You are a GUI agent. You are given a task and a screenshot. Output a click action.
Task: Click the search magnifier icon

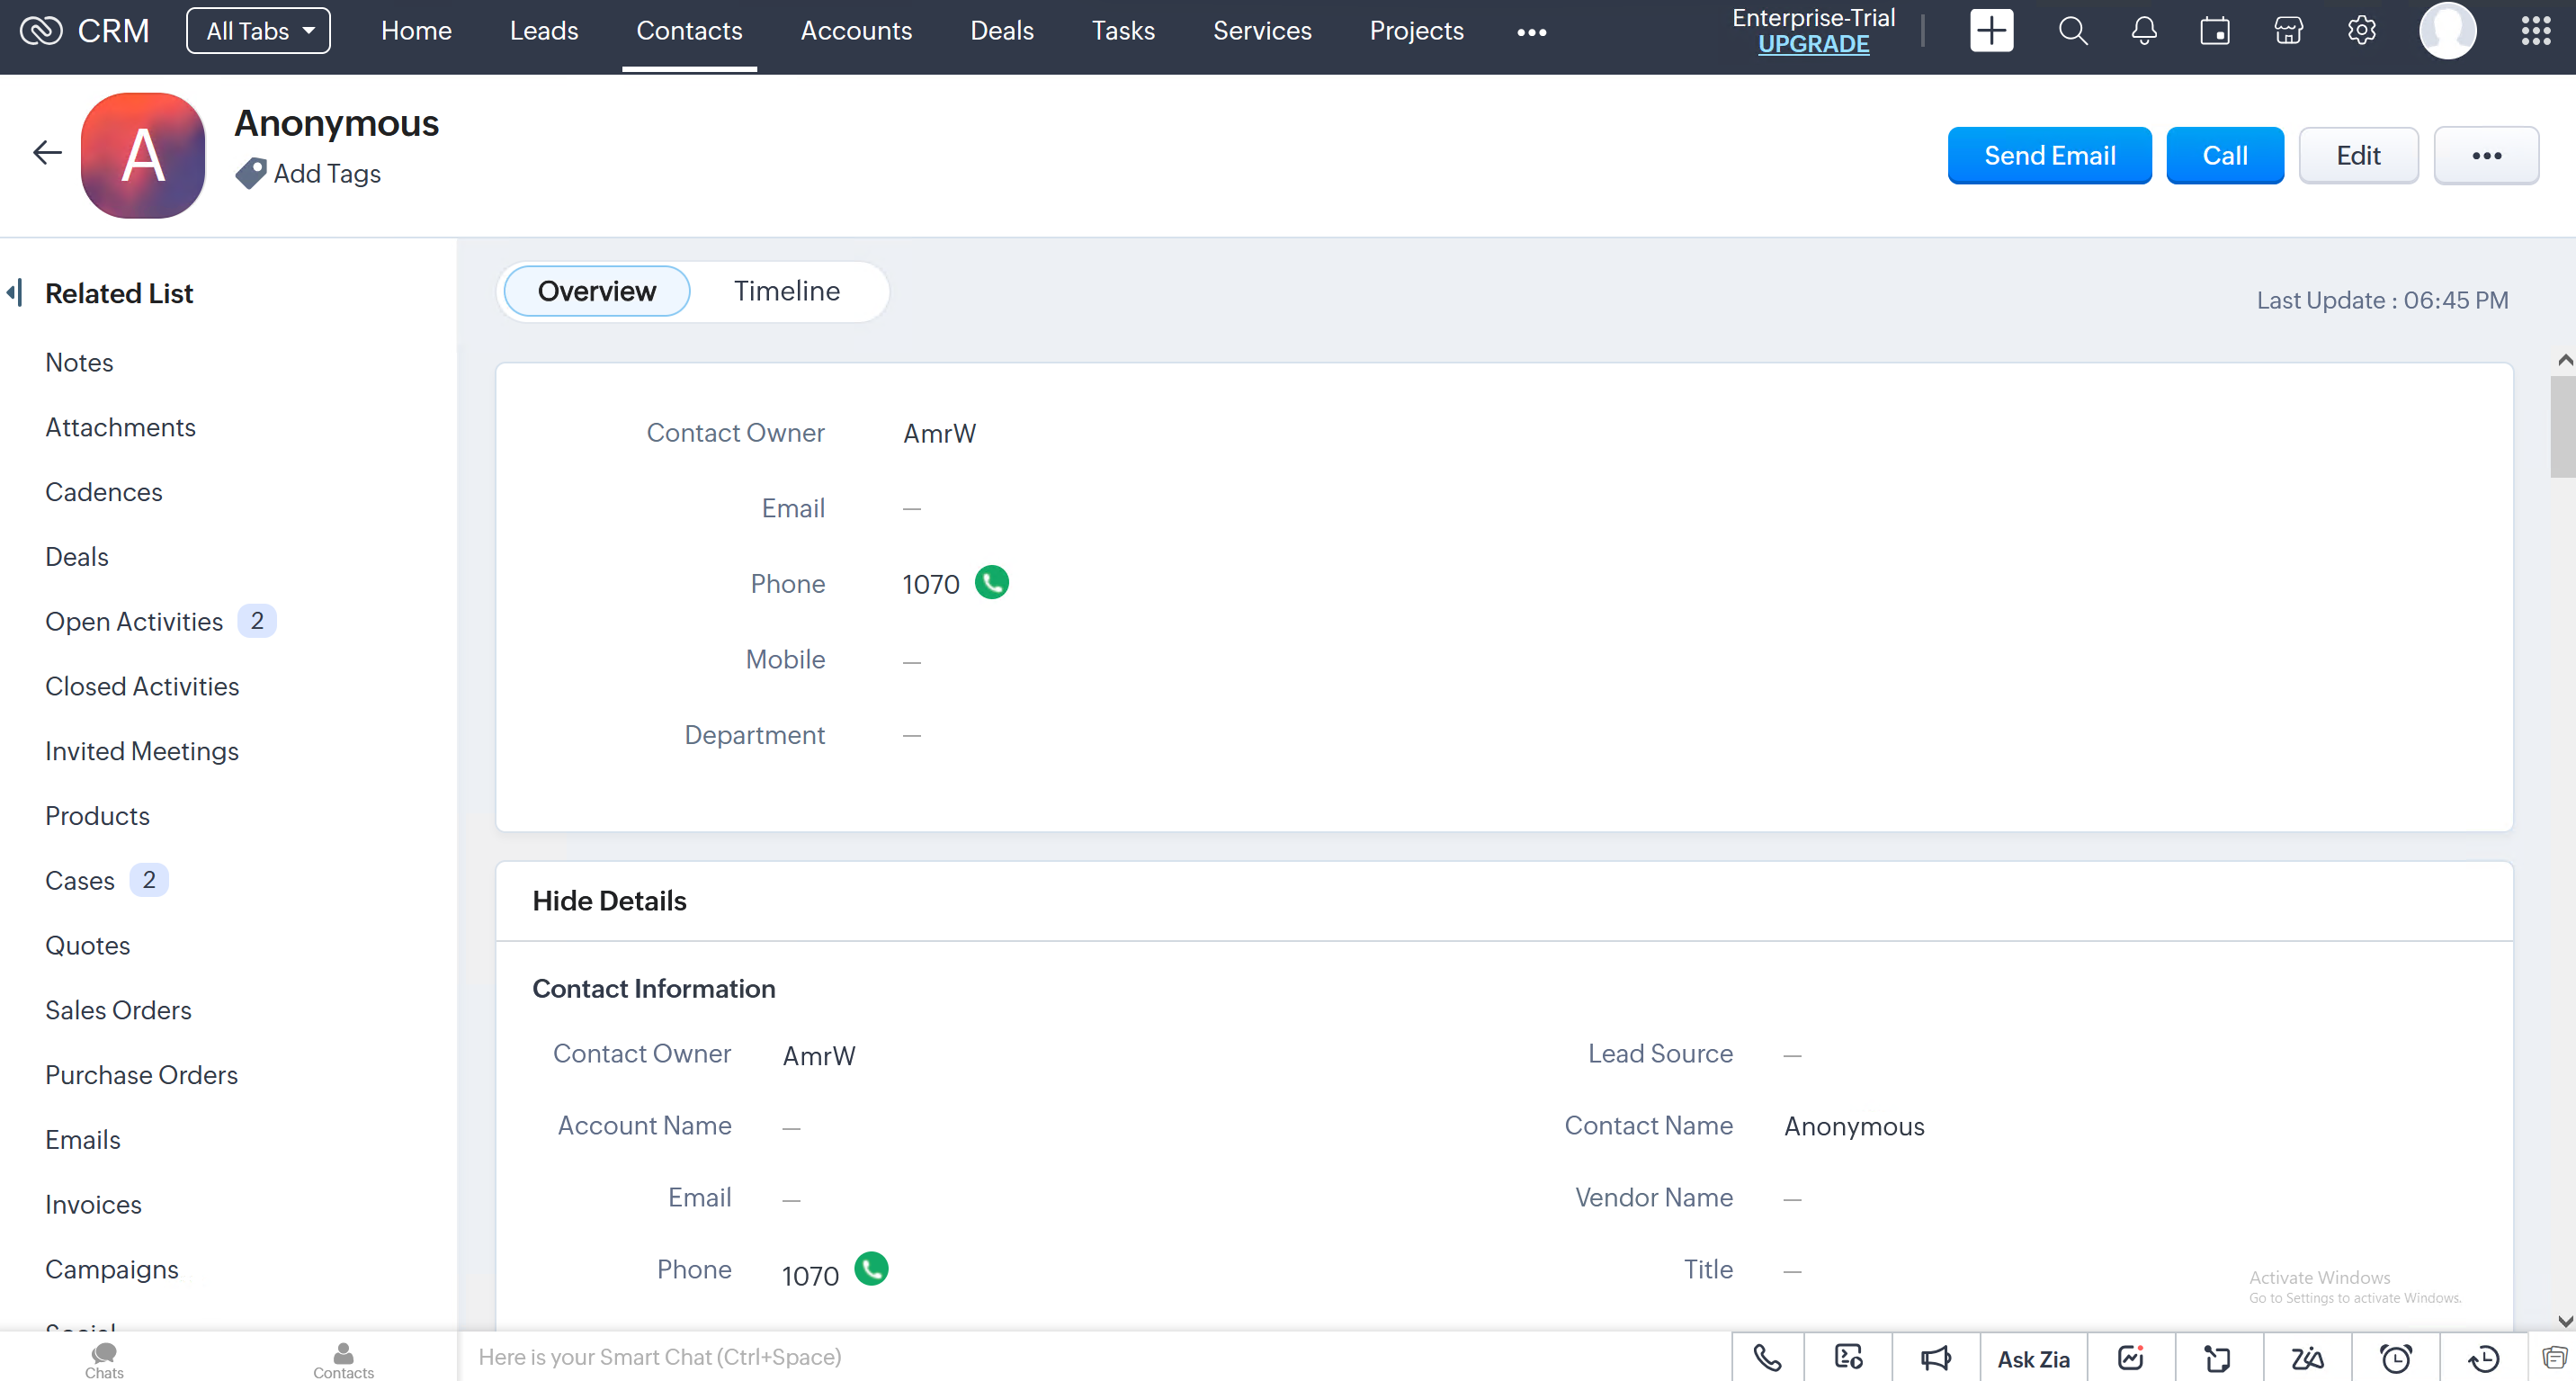[x=2072, y=31]
